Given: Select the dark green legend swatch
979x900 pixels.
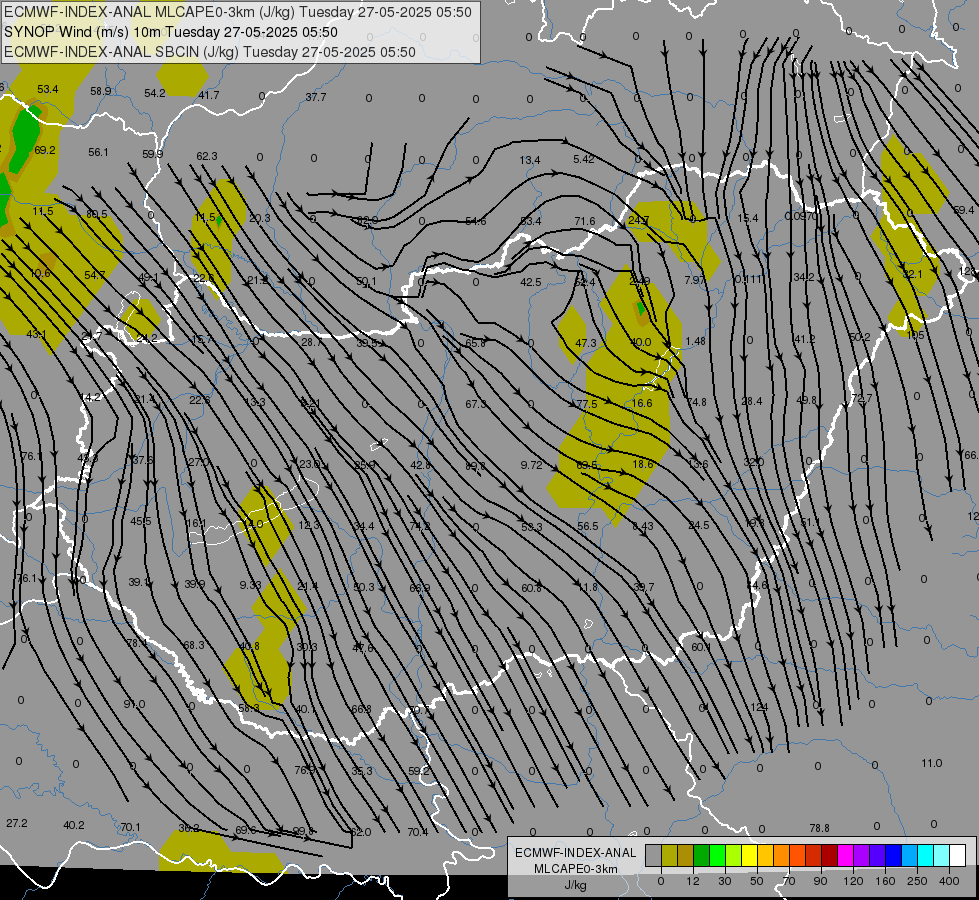Looking at the screenshot, I should pyautogui.click(x=702, y=855).
